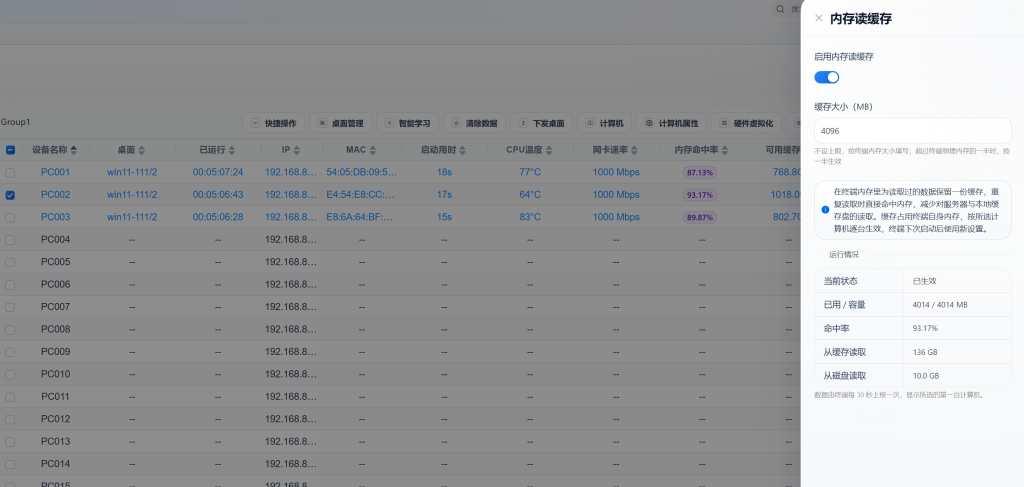Viewport: 1024px width, 487px height.
Task: Click the 77°C CPU temperature cell
Action: tap(530, 172)
